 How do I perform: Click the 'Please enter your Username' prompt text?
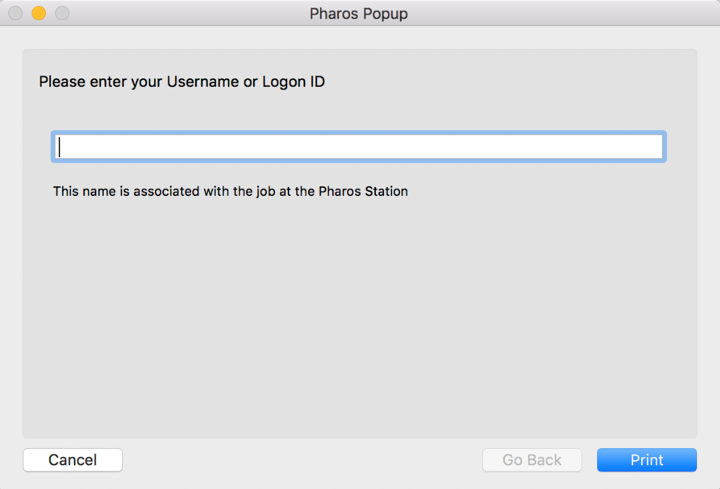click(x=182, y=82)
